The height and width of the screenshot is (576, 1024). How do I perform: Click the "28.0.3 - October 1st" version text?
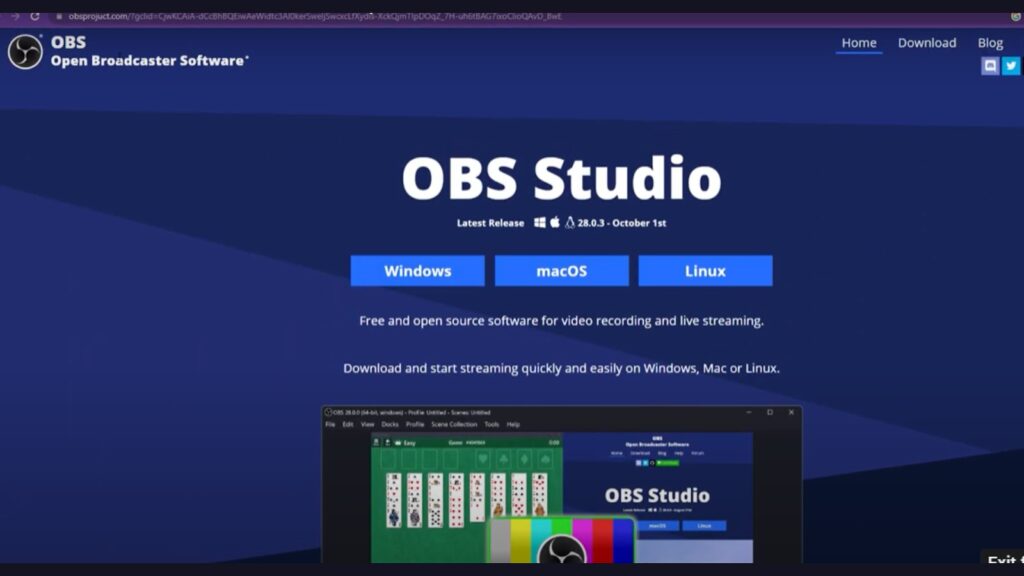(x=622, y=223)
